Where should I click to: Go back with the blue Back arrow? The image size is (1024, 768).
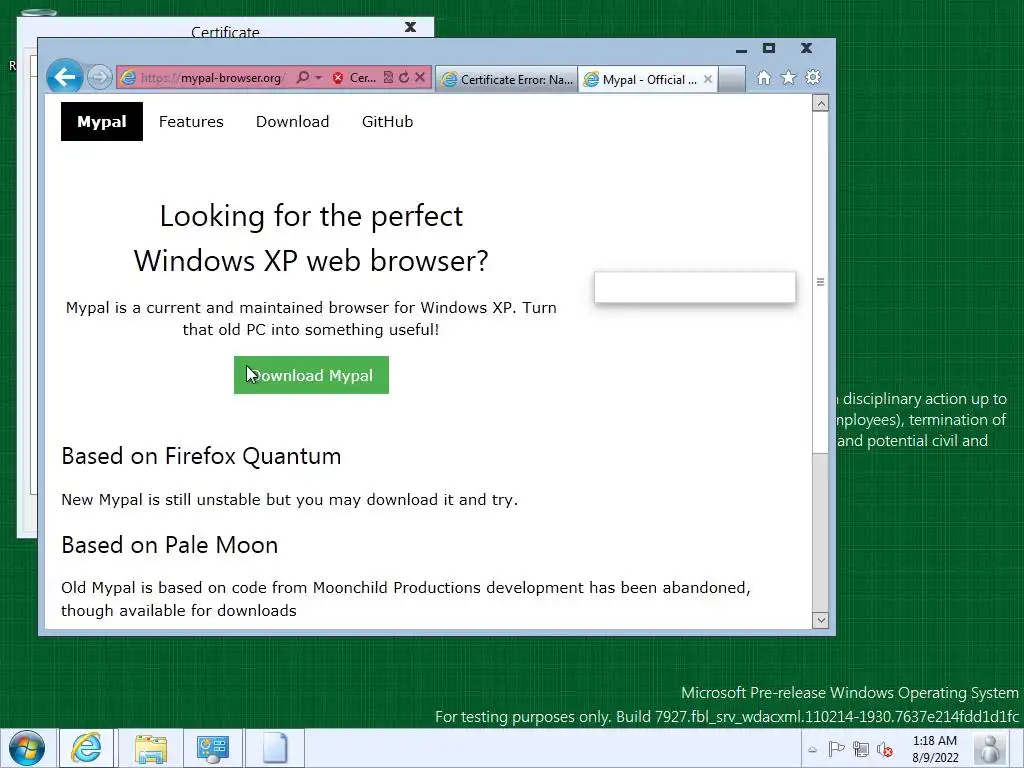coord(64,77)
